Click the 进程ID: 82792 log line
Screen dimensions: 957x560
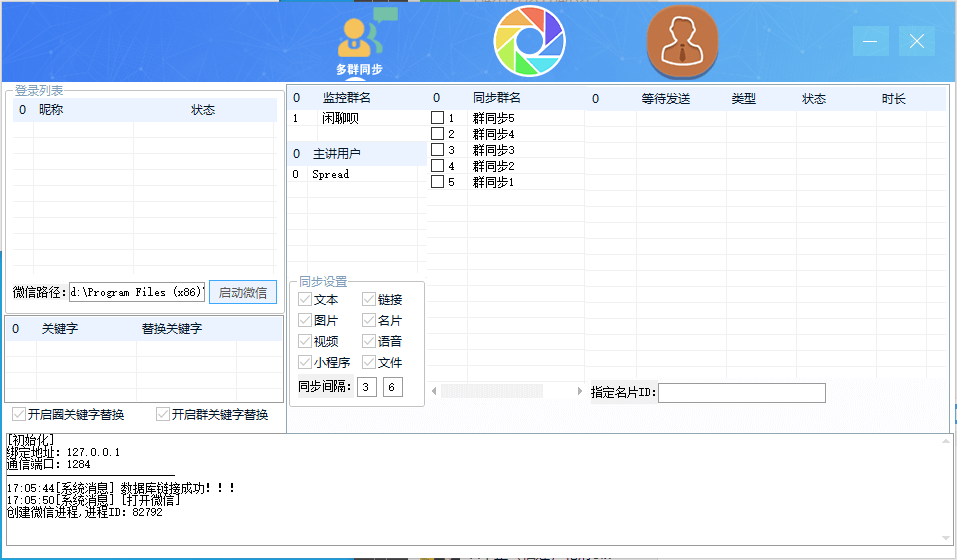tap(85, 512)
